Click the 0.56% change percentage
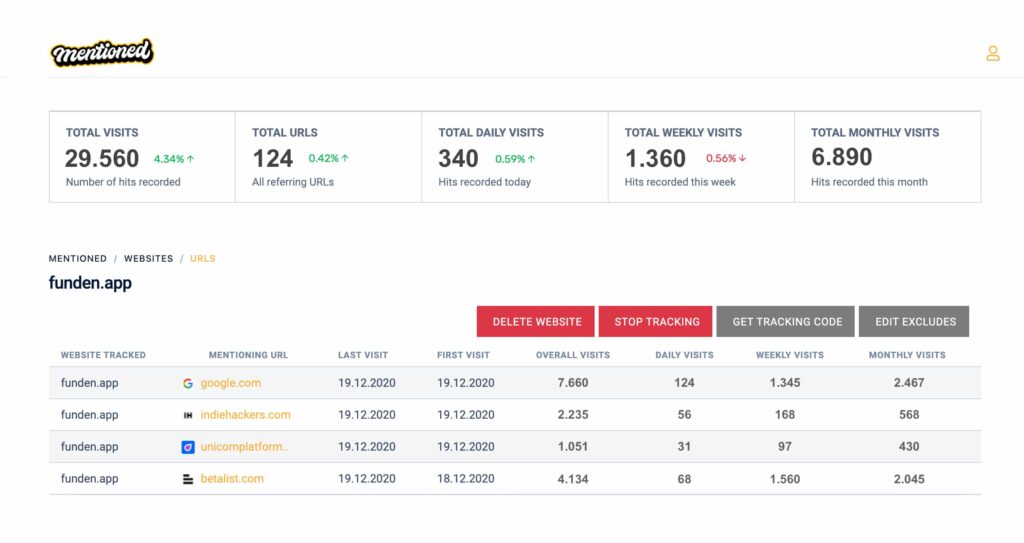The image size is (1024, 543). (721, 158)
